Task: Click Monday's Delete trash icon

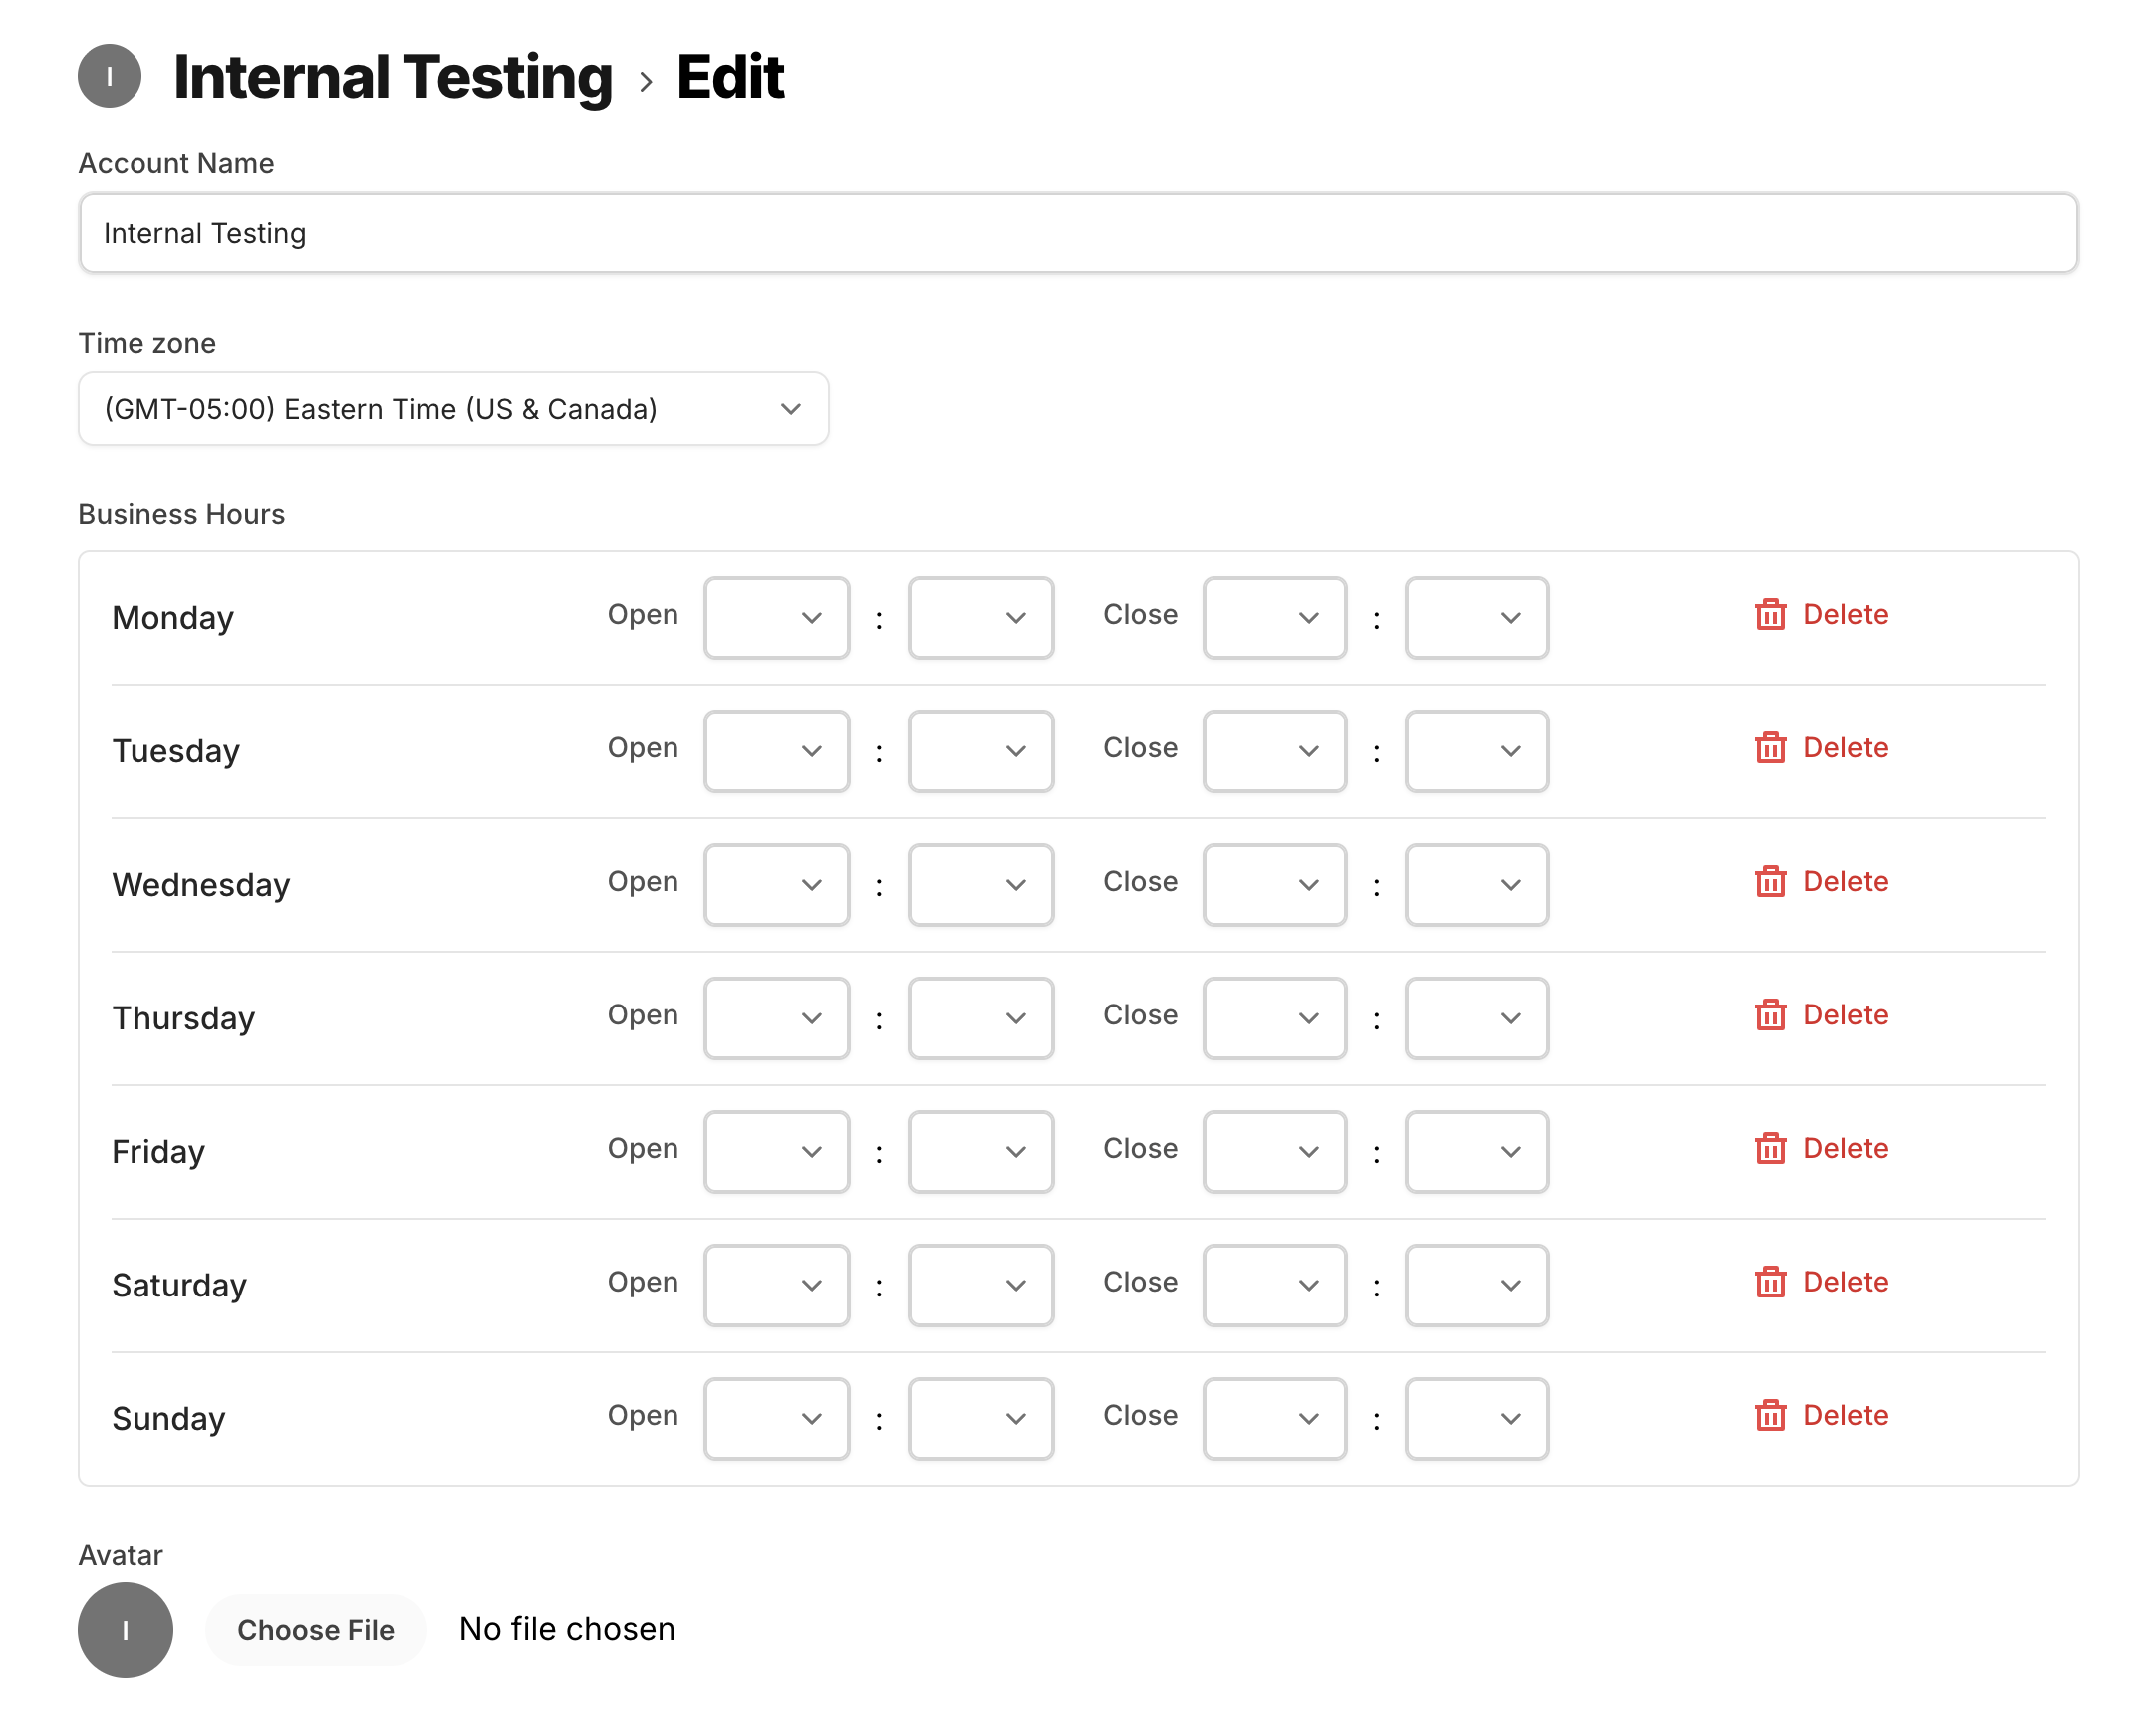Action: click(1770, 614)
